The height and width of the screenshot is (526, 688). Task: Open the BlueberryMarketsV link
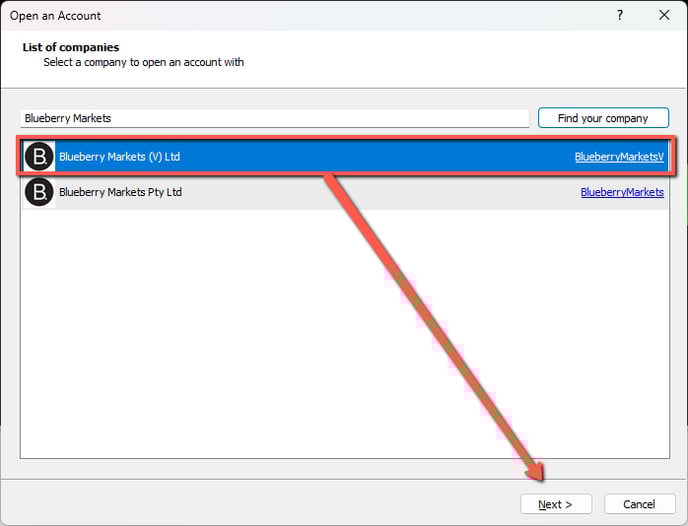[x=619, y=157]
